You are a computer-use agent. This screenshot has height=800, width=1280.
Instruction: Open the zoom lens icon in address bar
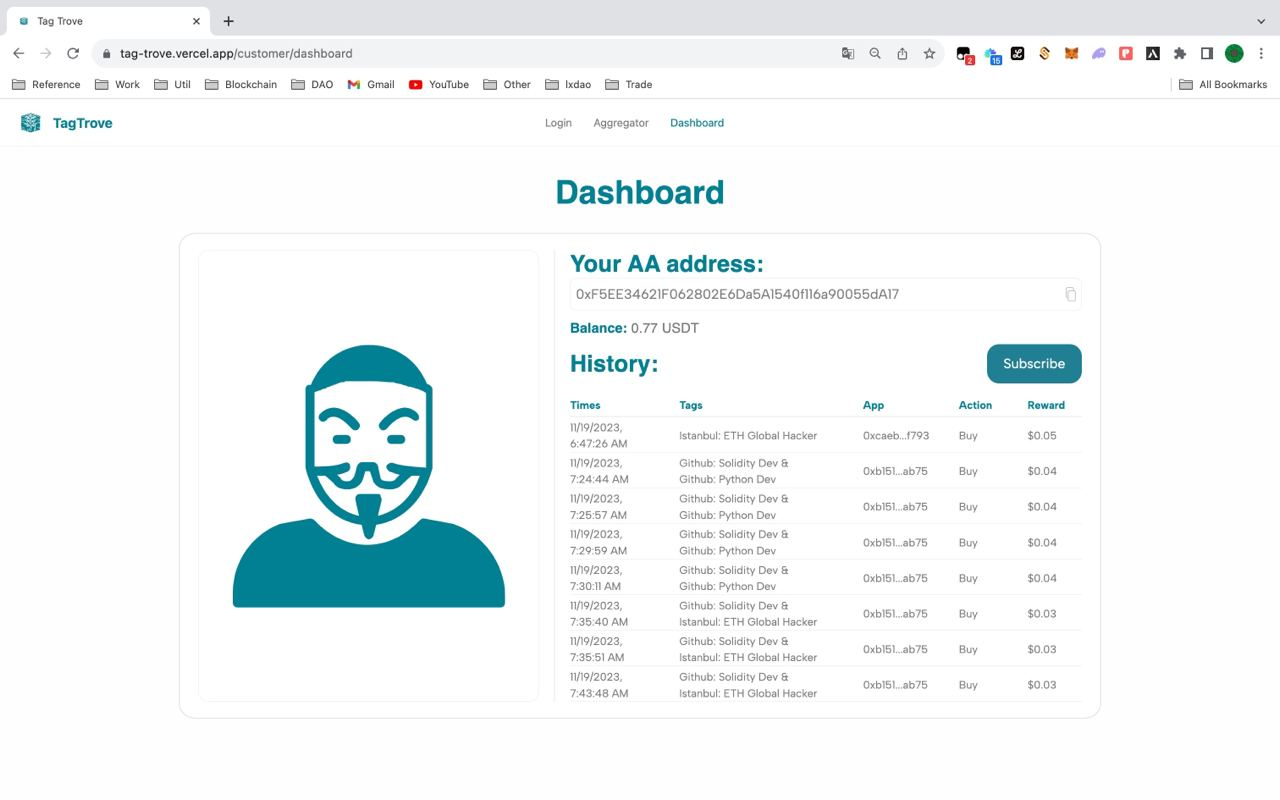click(875, 53)
